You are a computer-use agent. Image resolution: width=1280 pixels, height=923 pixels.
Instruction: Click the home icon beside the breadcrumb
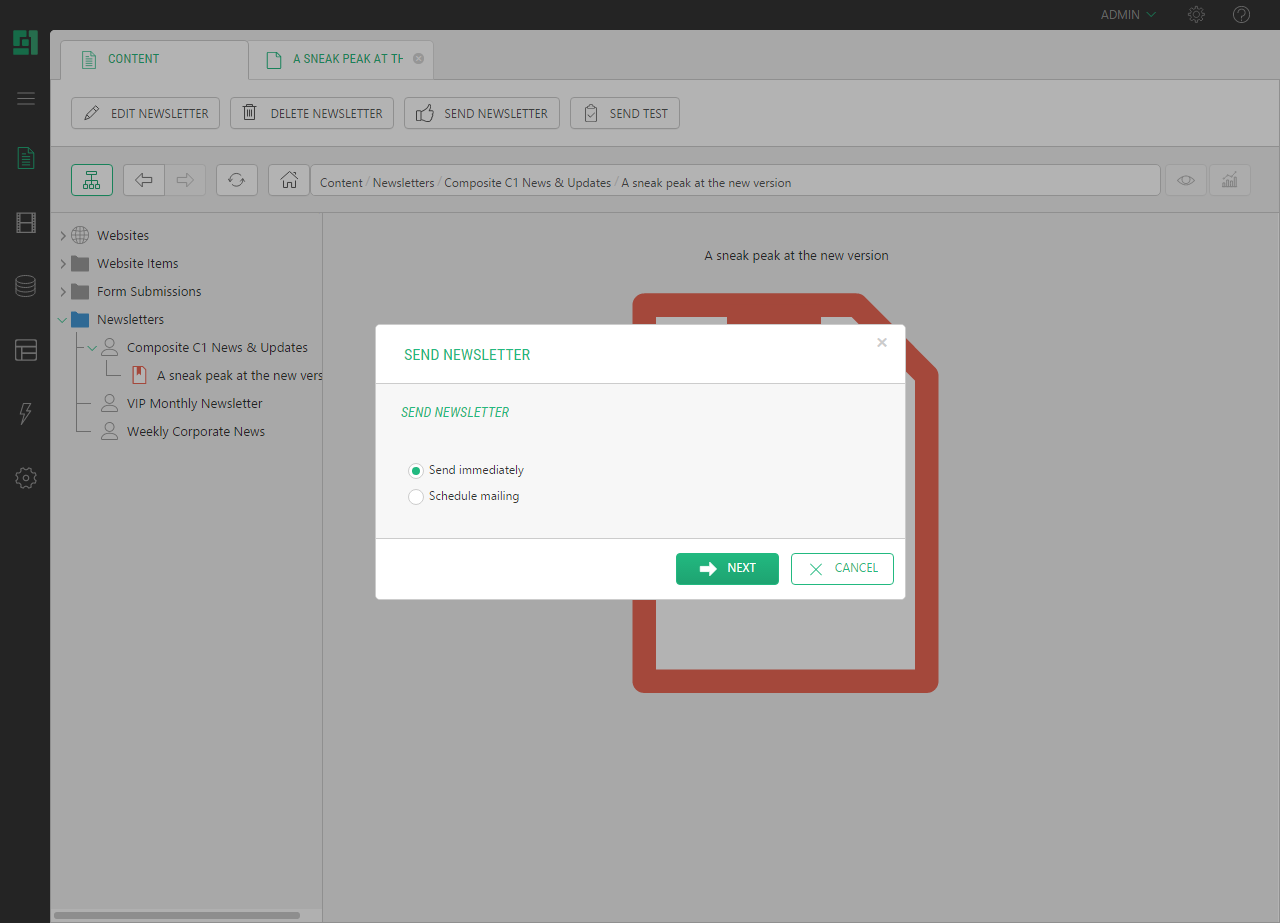click(289, 180)
